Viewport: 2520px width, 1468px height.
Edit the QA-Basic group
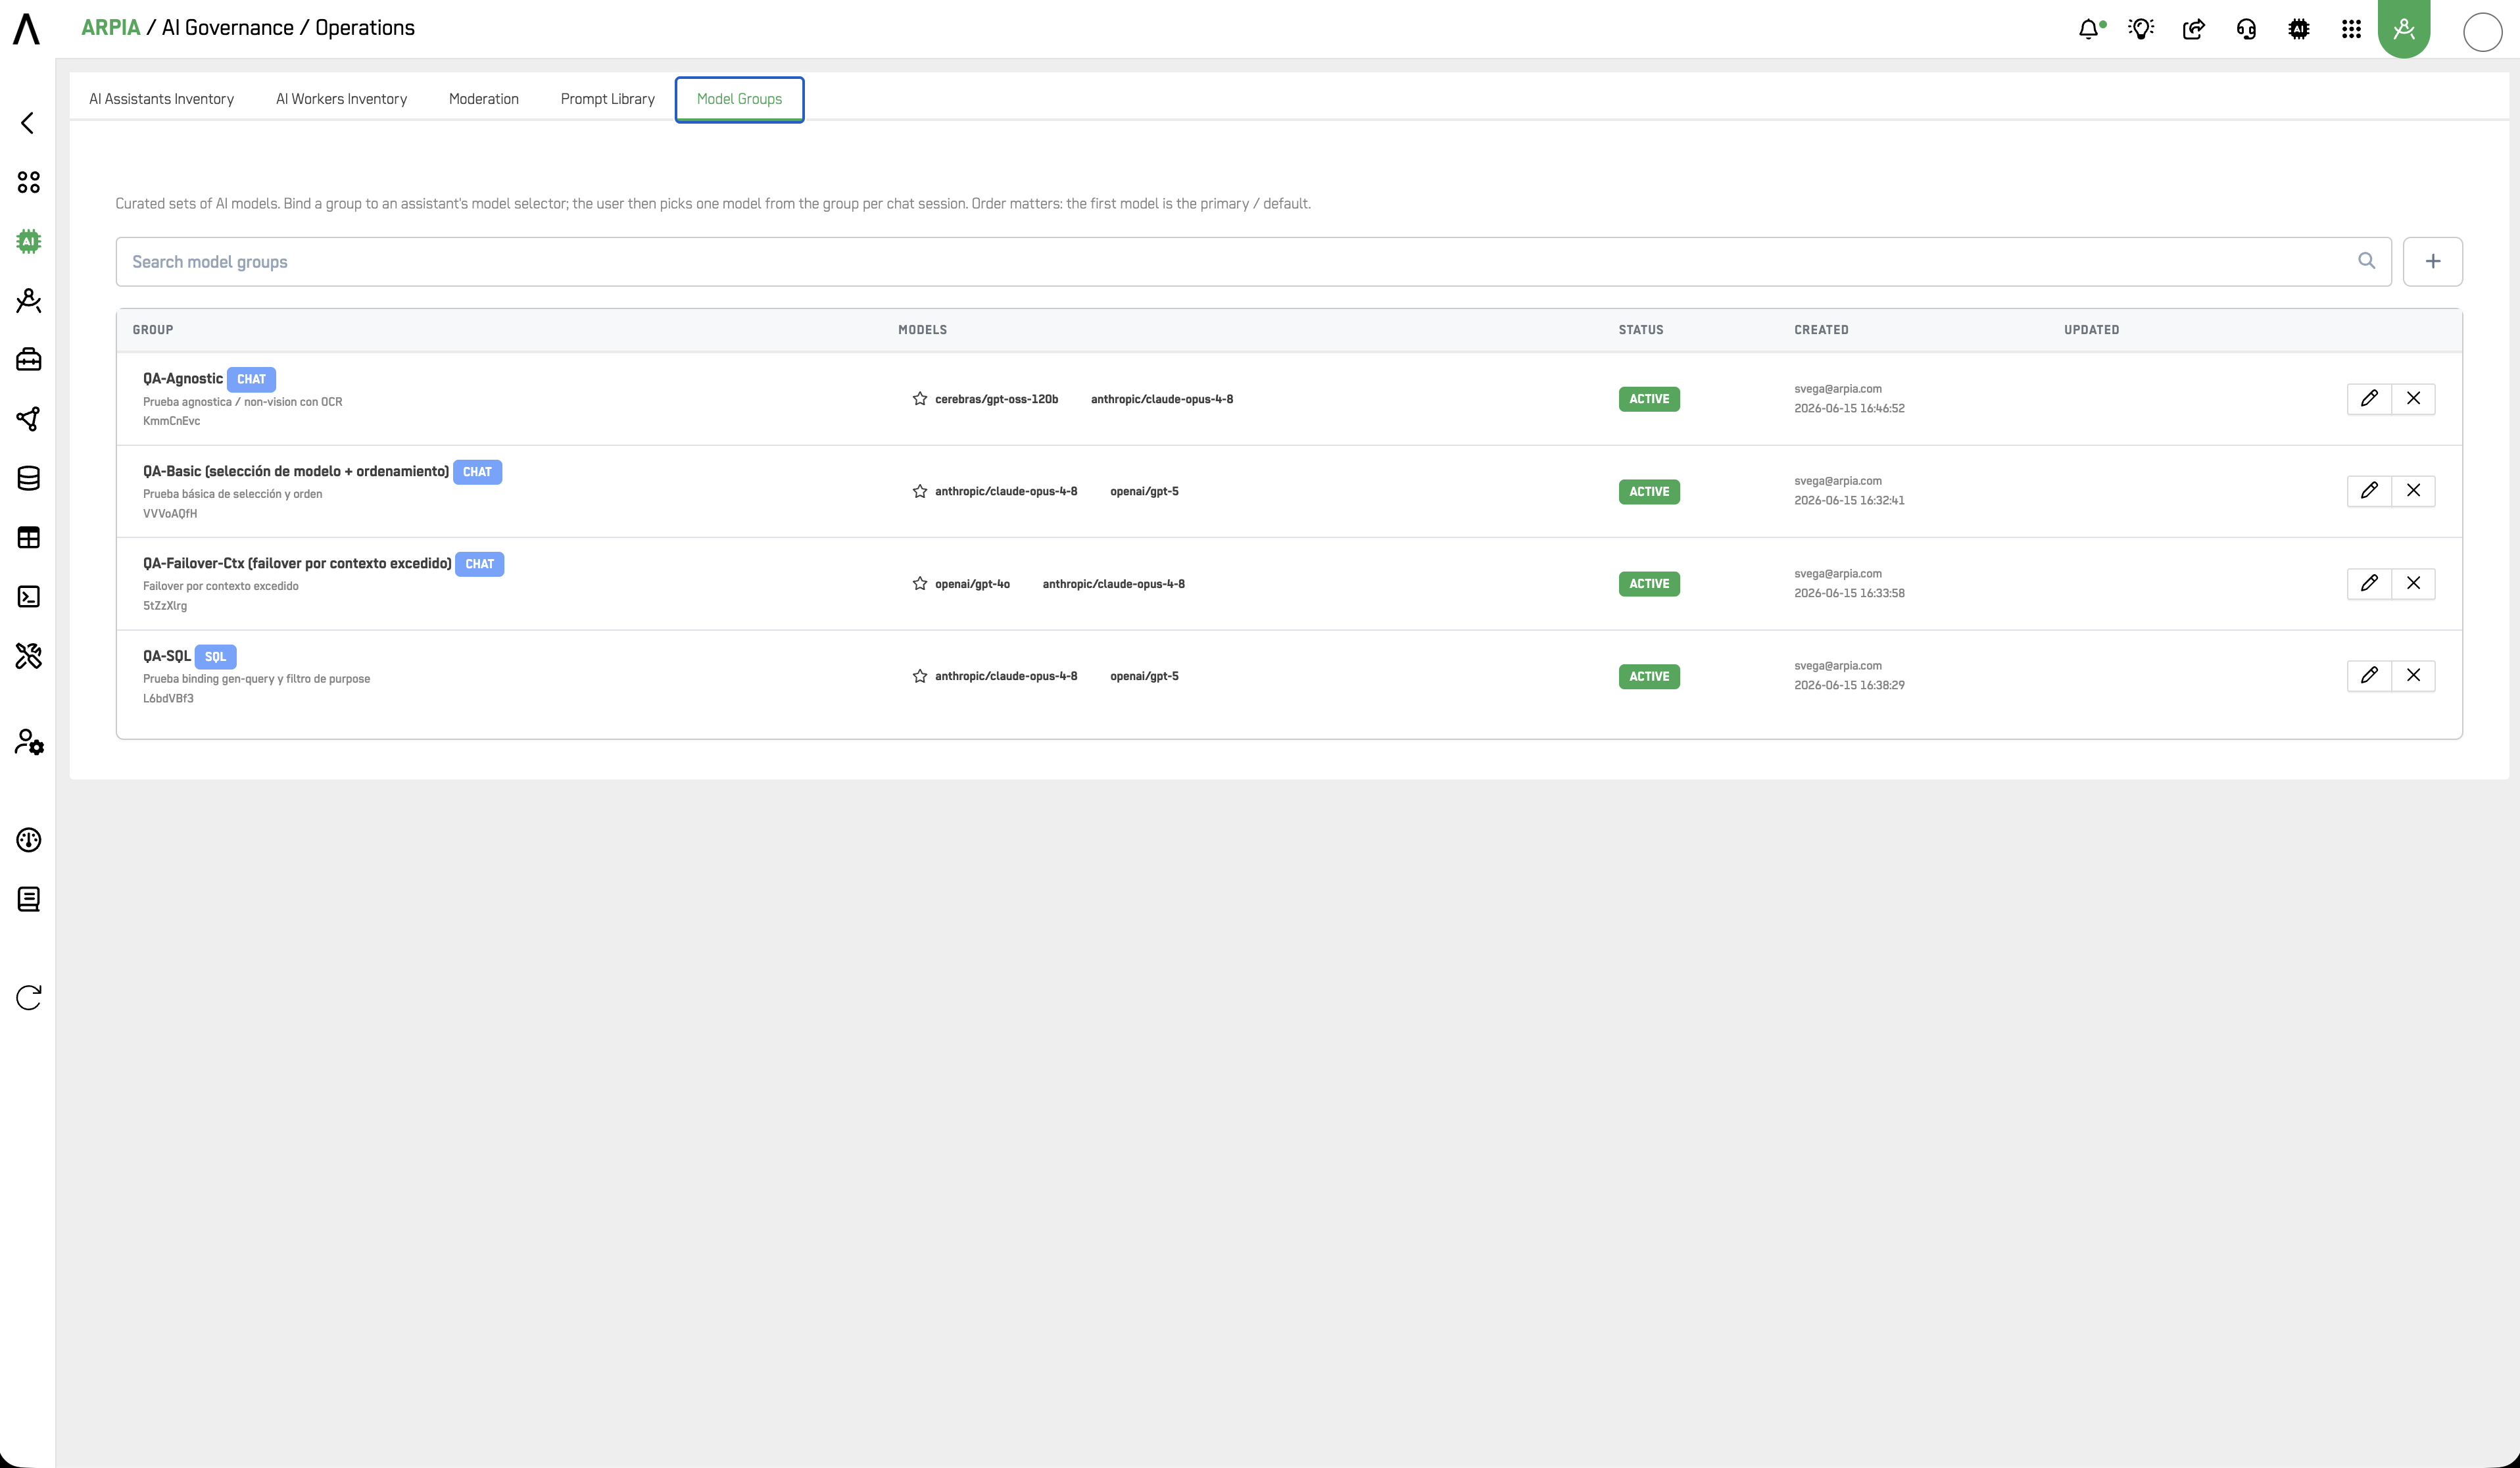tap(2369, 490)
